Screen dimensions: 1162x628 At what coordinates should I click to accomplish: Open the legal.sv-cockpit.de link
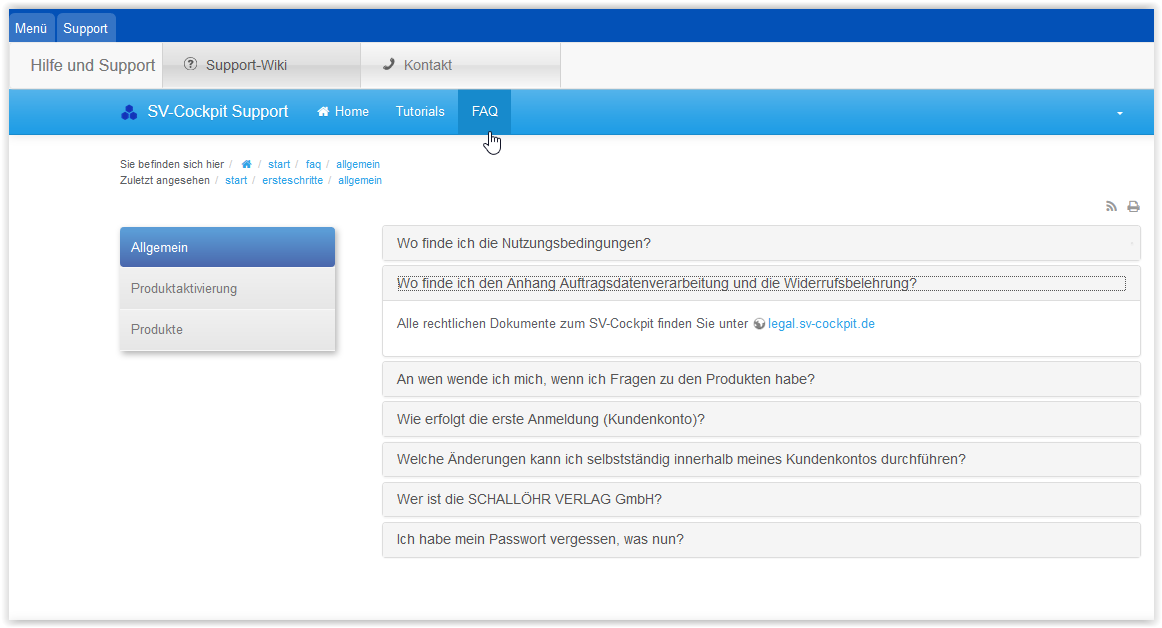coord(821,324)
